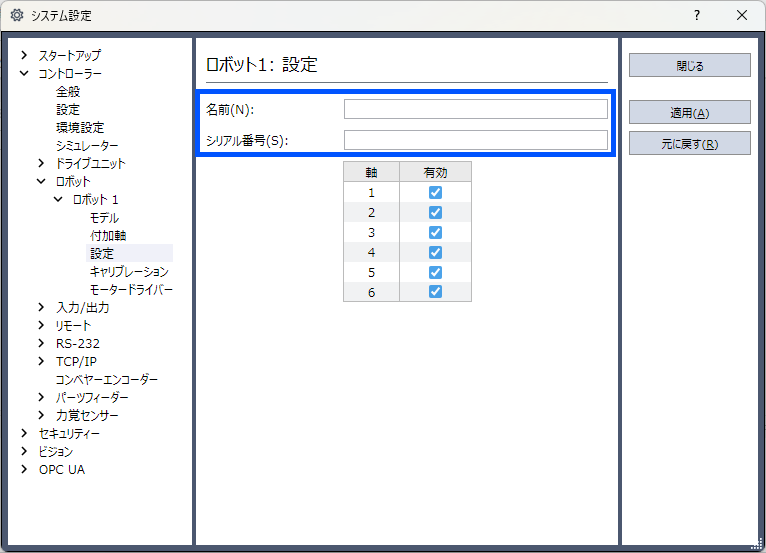
Task: Select コンベヤーエンコーダー in the tree
Action: pyautogui.click(x=106, y=380)
